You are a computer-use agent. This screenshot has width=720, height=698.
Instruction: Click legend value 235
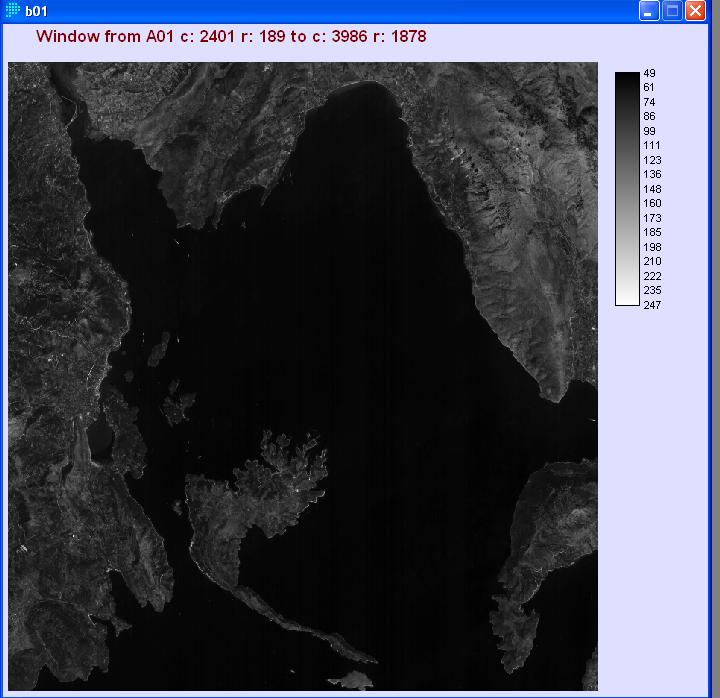point(652,290)
